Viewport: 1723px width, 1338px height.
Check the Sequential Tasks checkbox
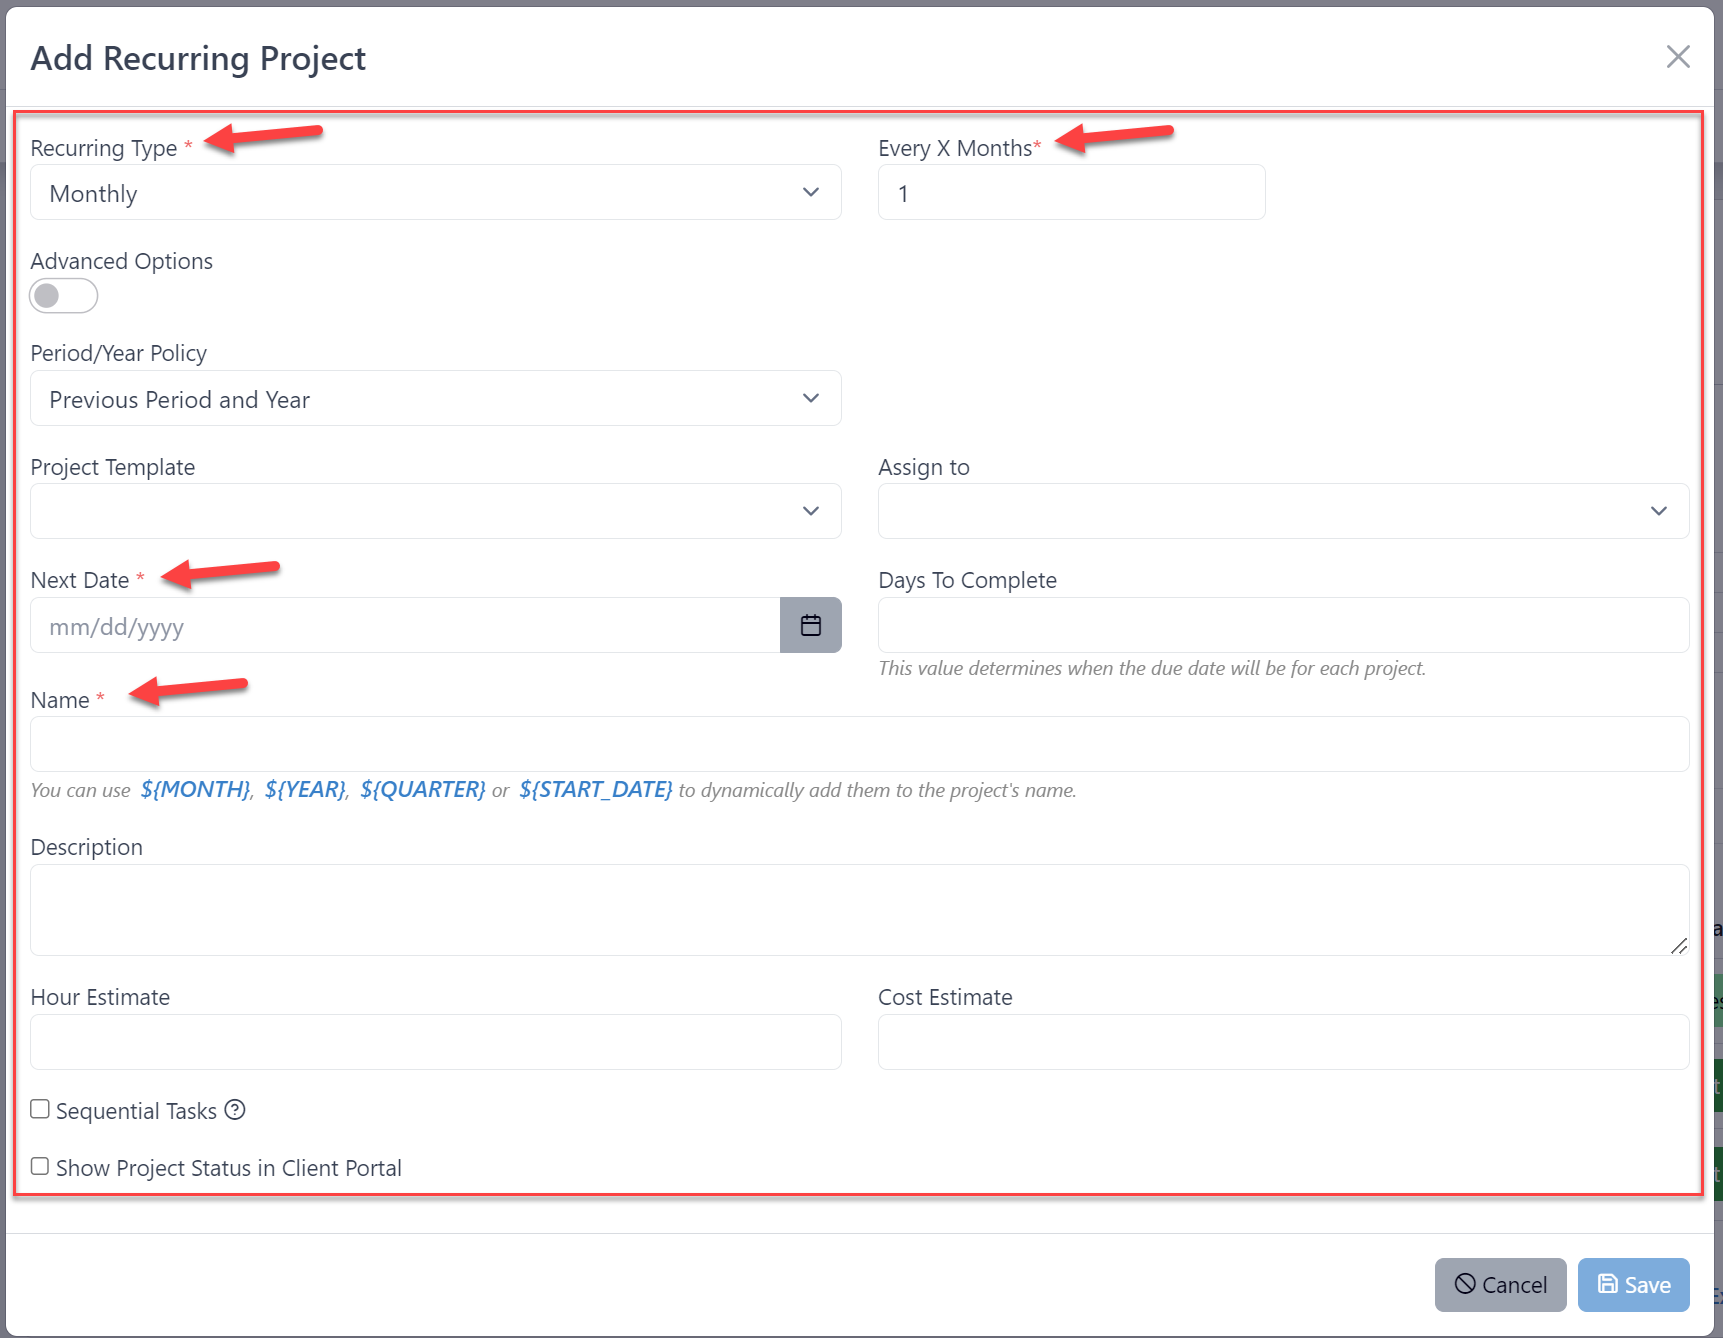pyautogui.click(x=40, y=1108)
